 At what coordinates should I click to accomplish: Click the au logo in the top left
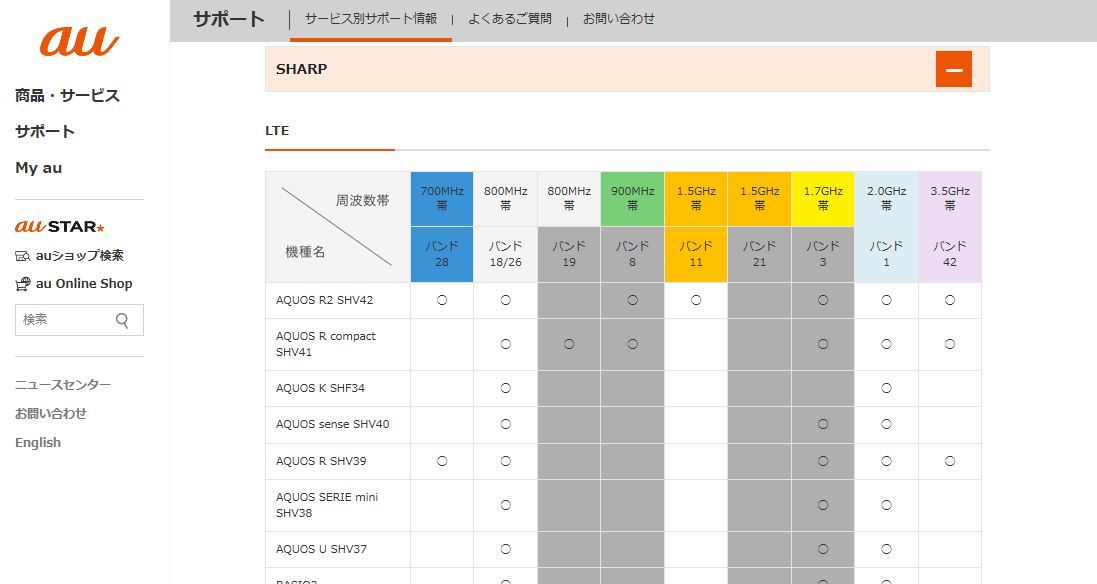pos(77,43)
